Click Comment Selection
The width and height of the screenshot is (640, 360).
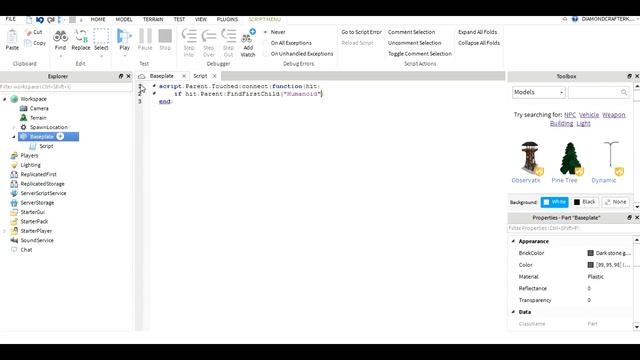[x=411, y=32]
